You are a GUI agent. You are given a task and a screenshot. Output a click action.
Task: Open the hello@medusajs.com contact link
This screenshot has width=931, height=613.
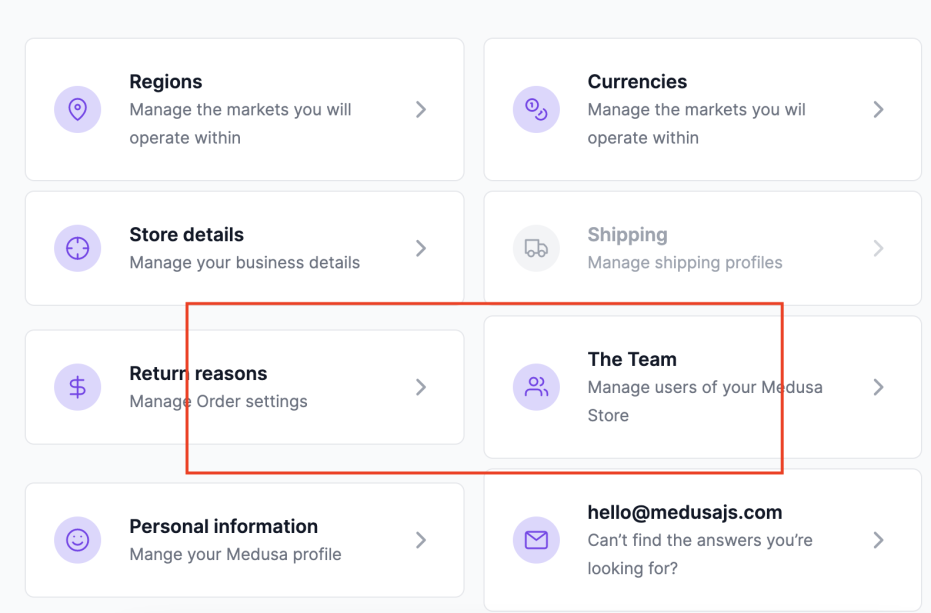tap(685, 512)
